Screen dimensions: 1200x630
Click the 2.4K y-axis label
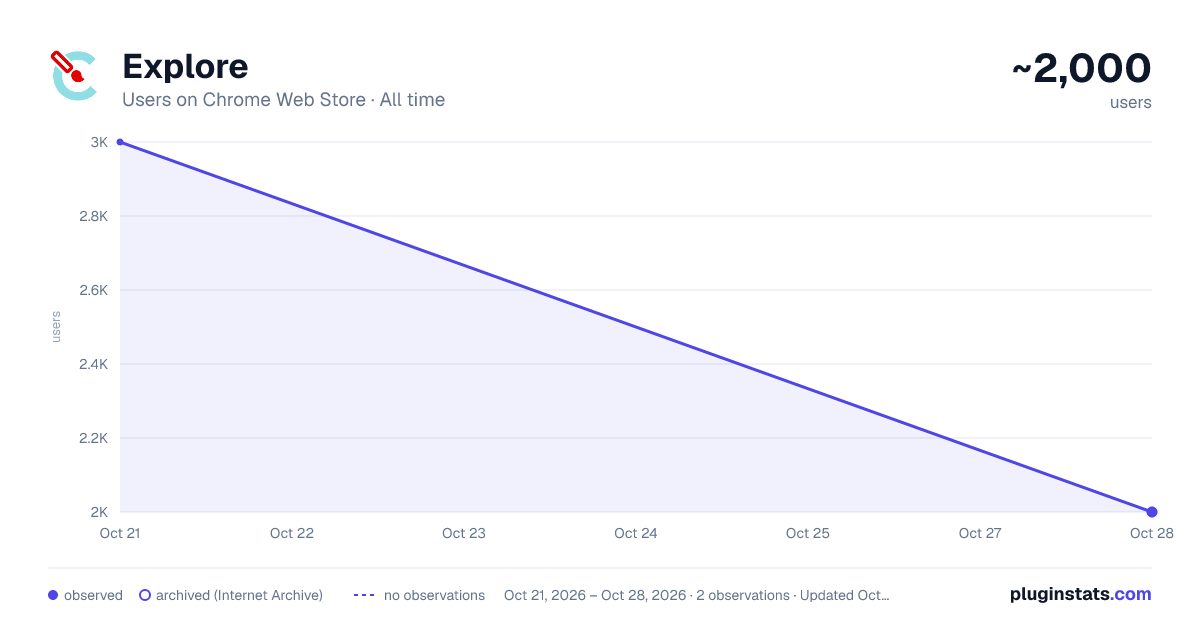click(93, 364)
